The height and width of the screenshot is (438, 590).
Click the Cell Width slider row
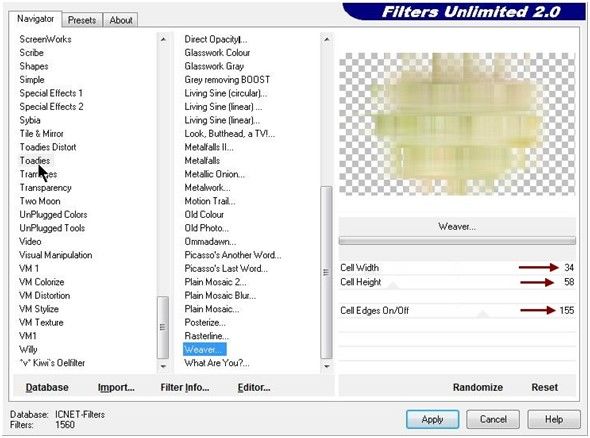point(457,268)
